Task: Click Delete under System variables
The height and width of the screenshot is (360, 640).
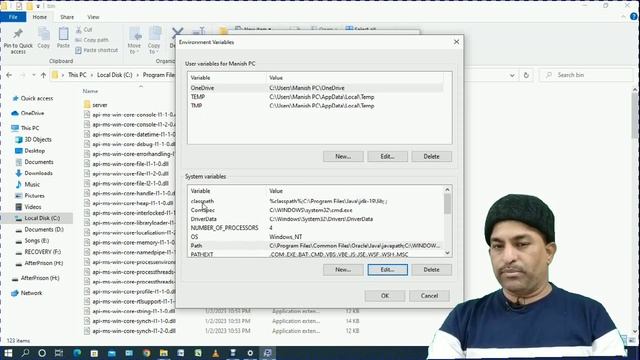Action: (x=431, y=269)
